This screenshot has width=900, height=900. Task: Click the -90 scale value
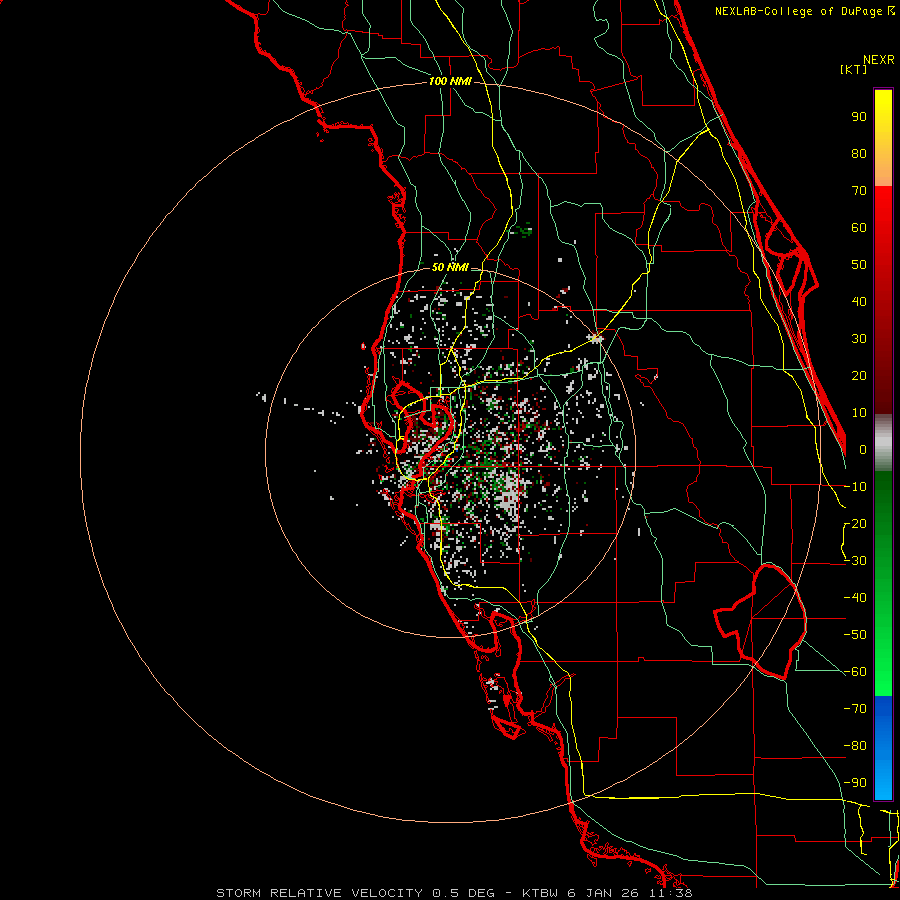coord(855,783)
